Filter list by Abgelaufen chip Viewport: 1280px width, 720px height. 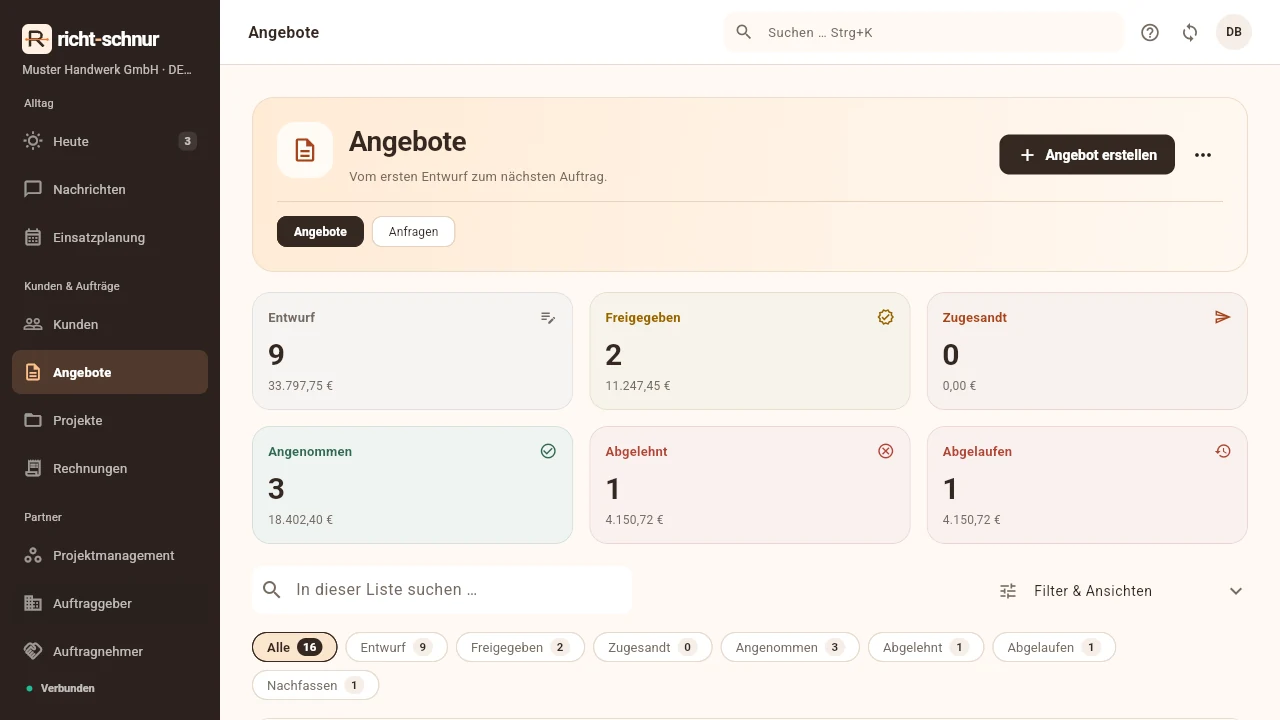click(x=1054, y=647)
